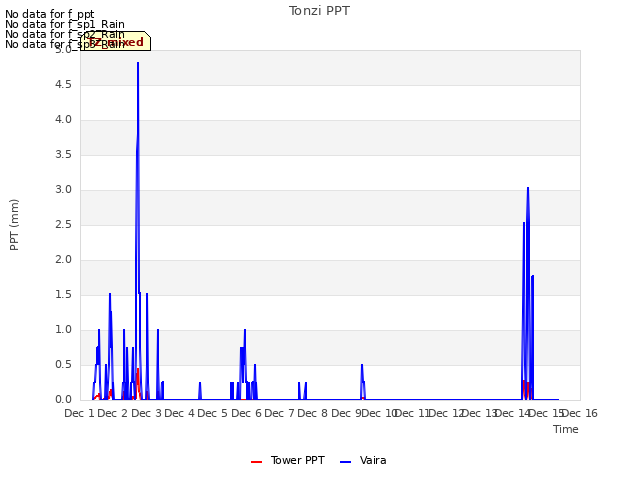Click the Vaira peak at 3.0 mm on Dec 14
This screenshot has width=640, height=480.
point(528,188)
